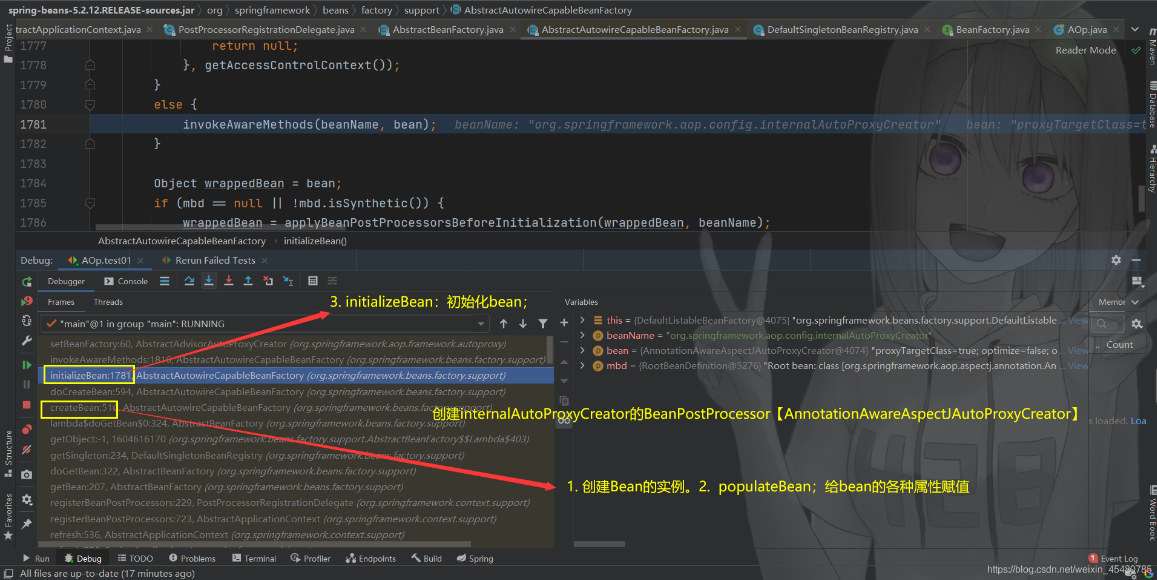Select the Rerun Failed Tests debug tab
Screen dimensions: 1157x580
coord(215,260)
